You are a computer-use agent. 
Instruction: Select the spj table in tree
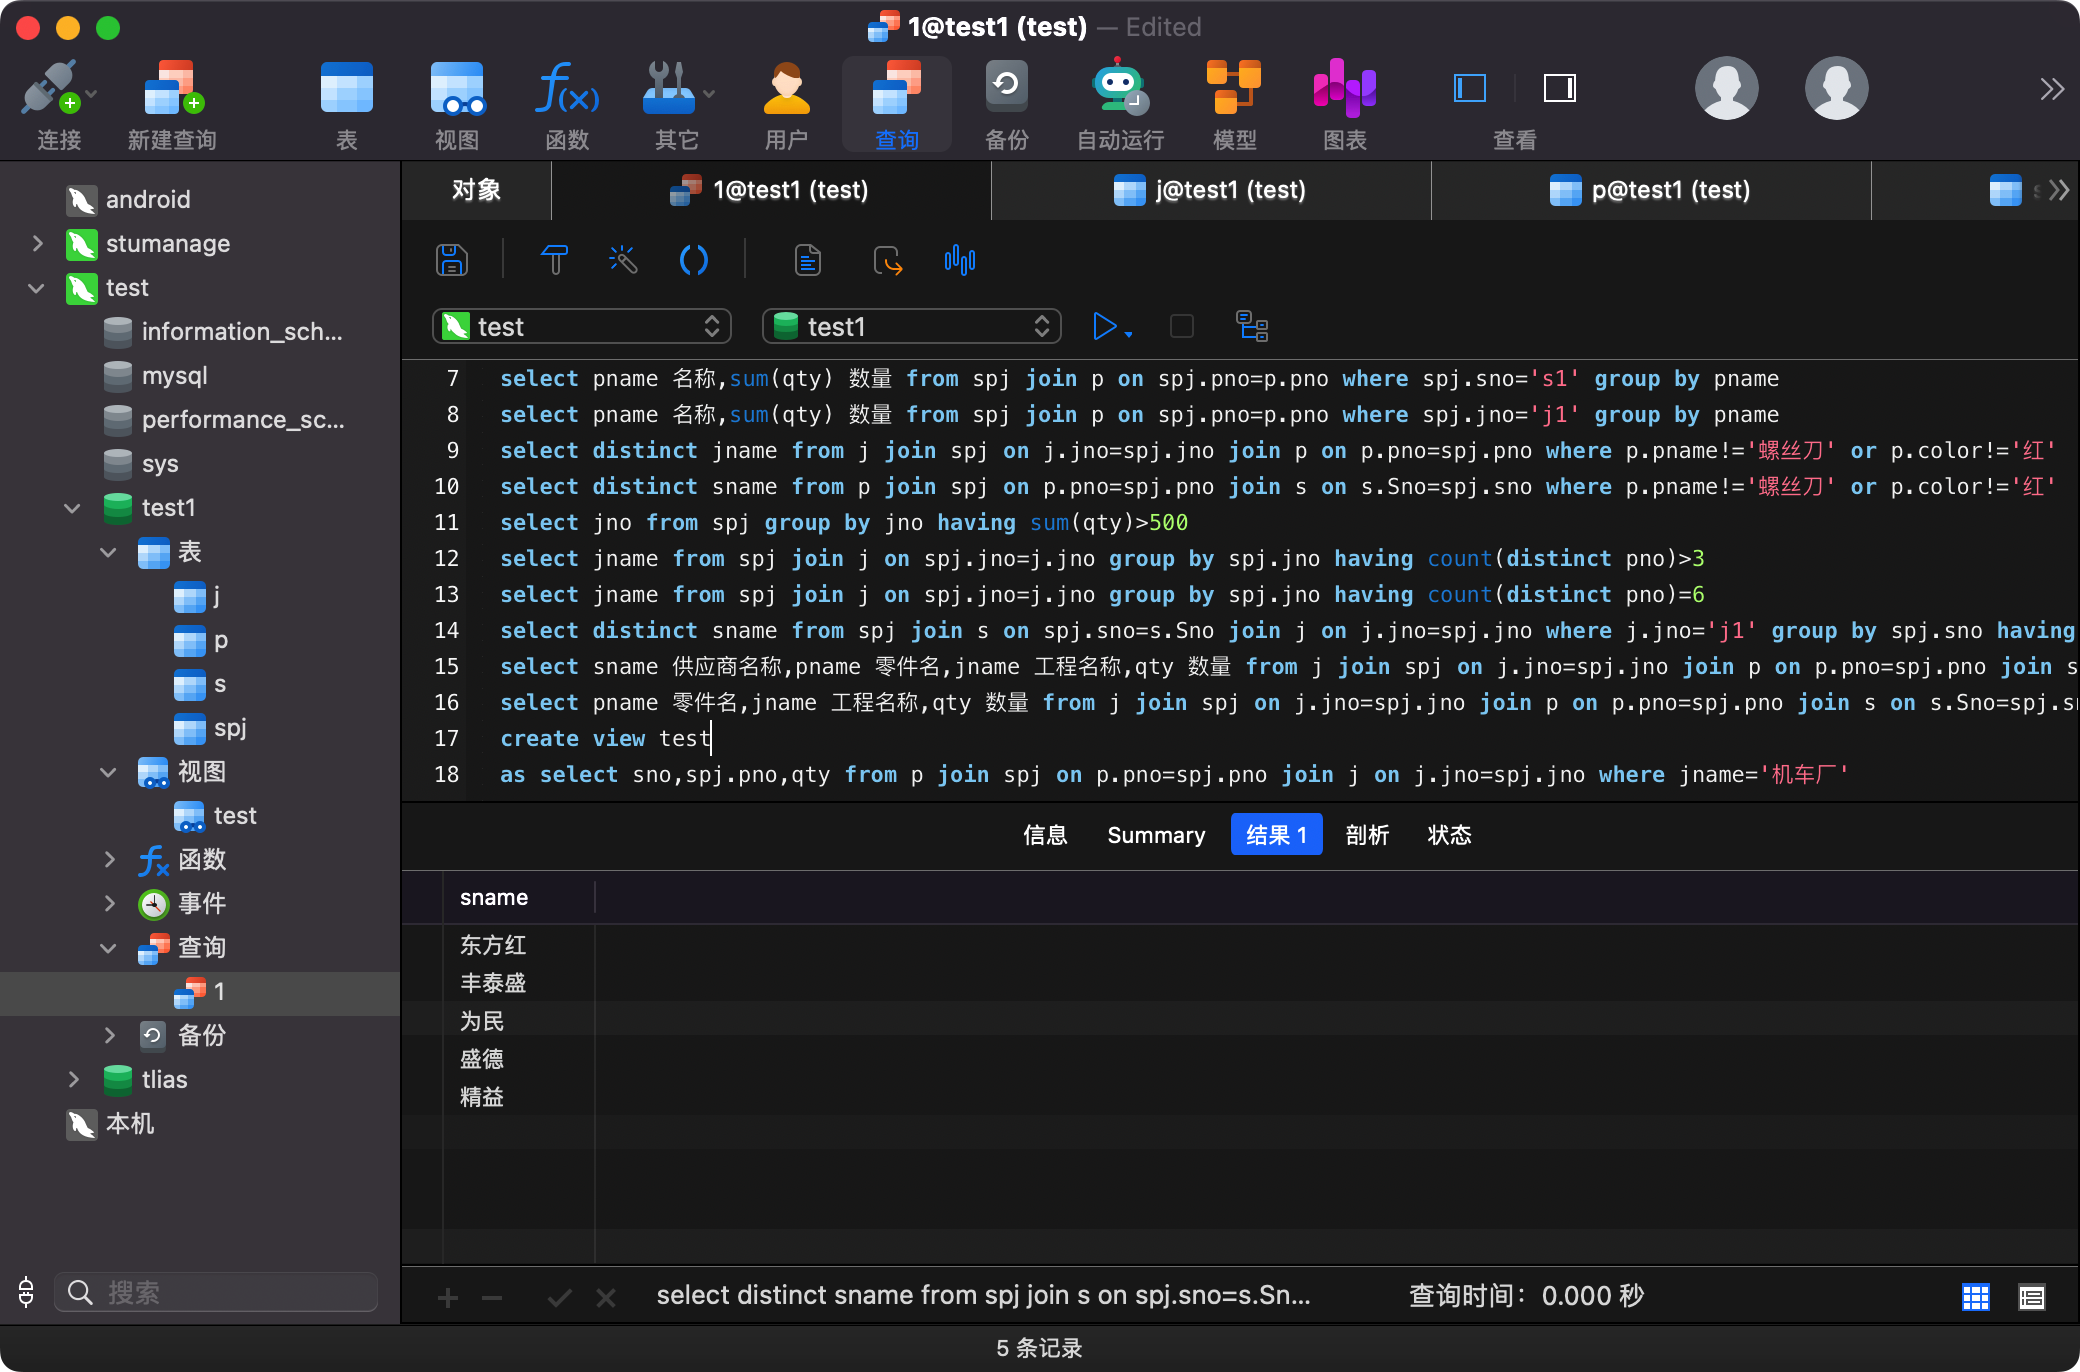[x=229, y=728]
